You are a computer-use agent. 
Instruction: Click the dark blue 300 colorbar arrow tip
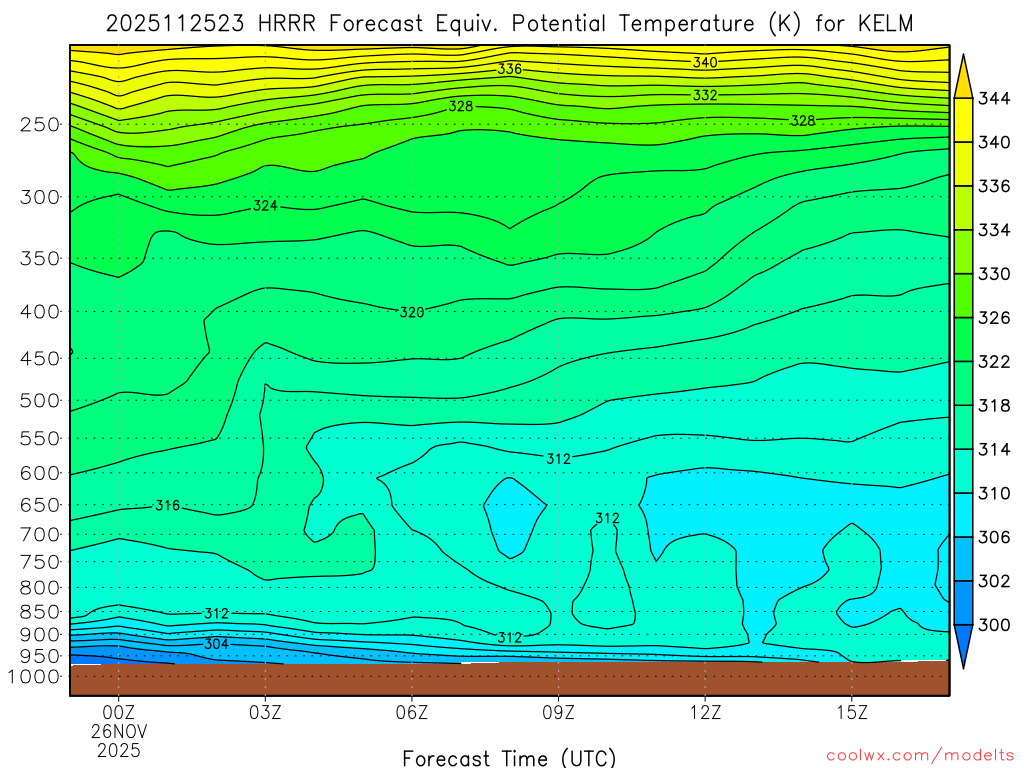coord(963,647)
